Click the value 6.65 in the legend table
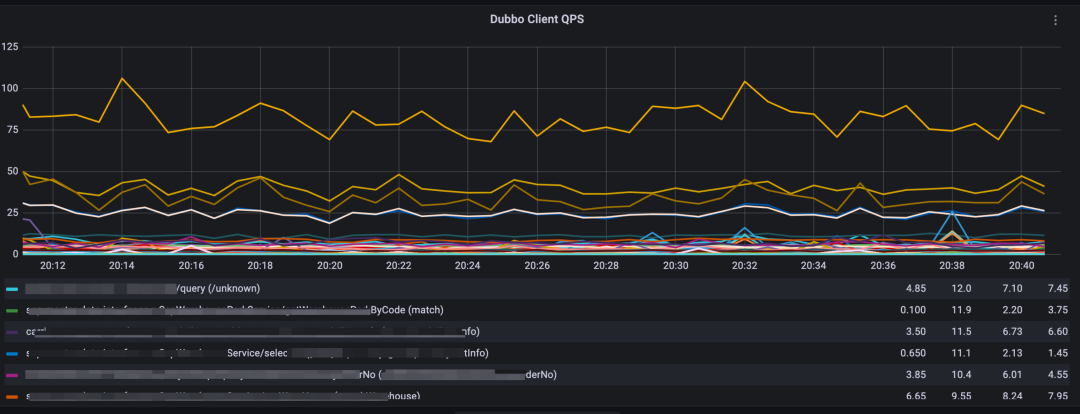 [917, 396]
